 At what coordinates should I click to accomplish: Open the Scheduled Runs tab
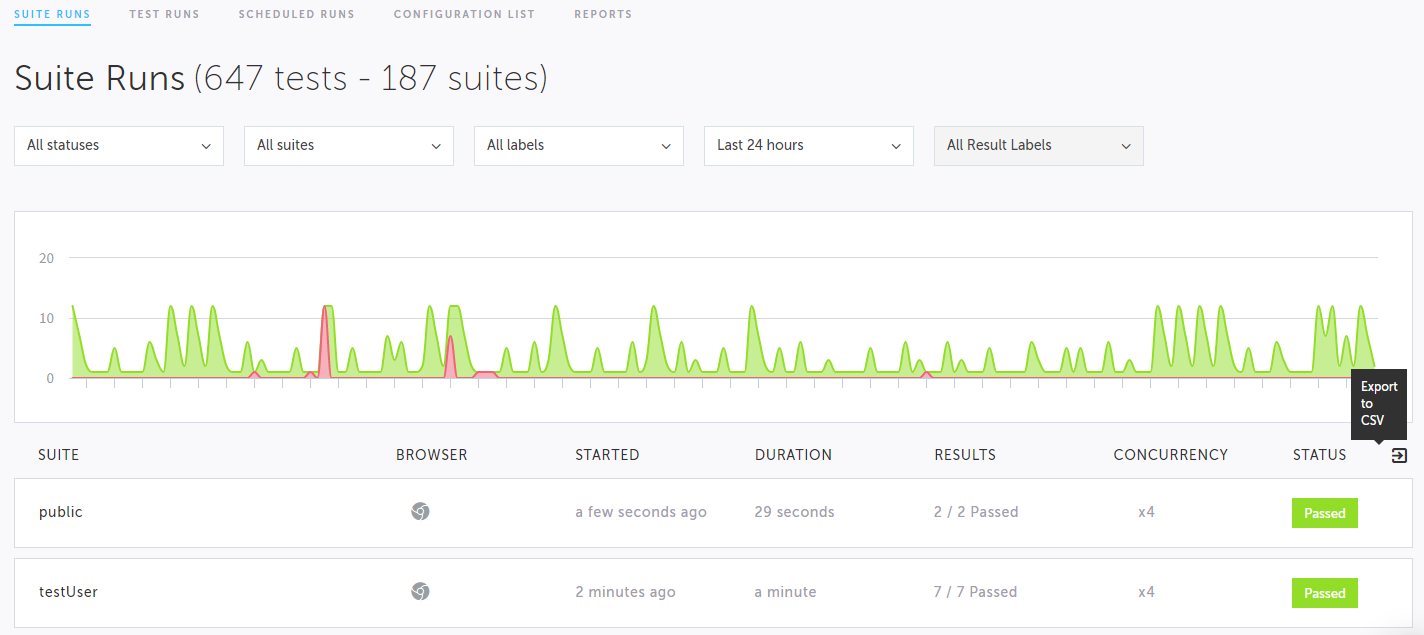[296, 15]
